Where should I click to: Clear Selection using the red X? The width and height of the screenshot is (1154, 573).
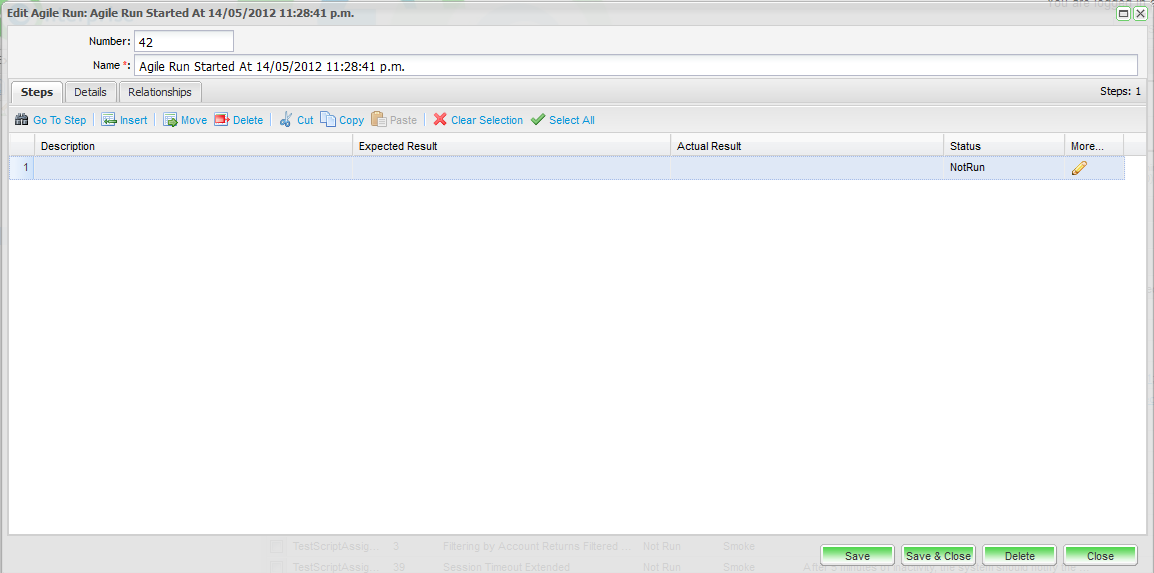coord(440,120)
